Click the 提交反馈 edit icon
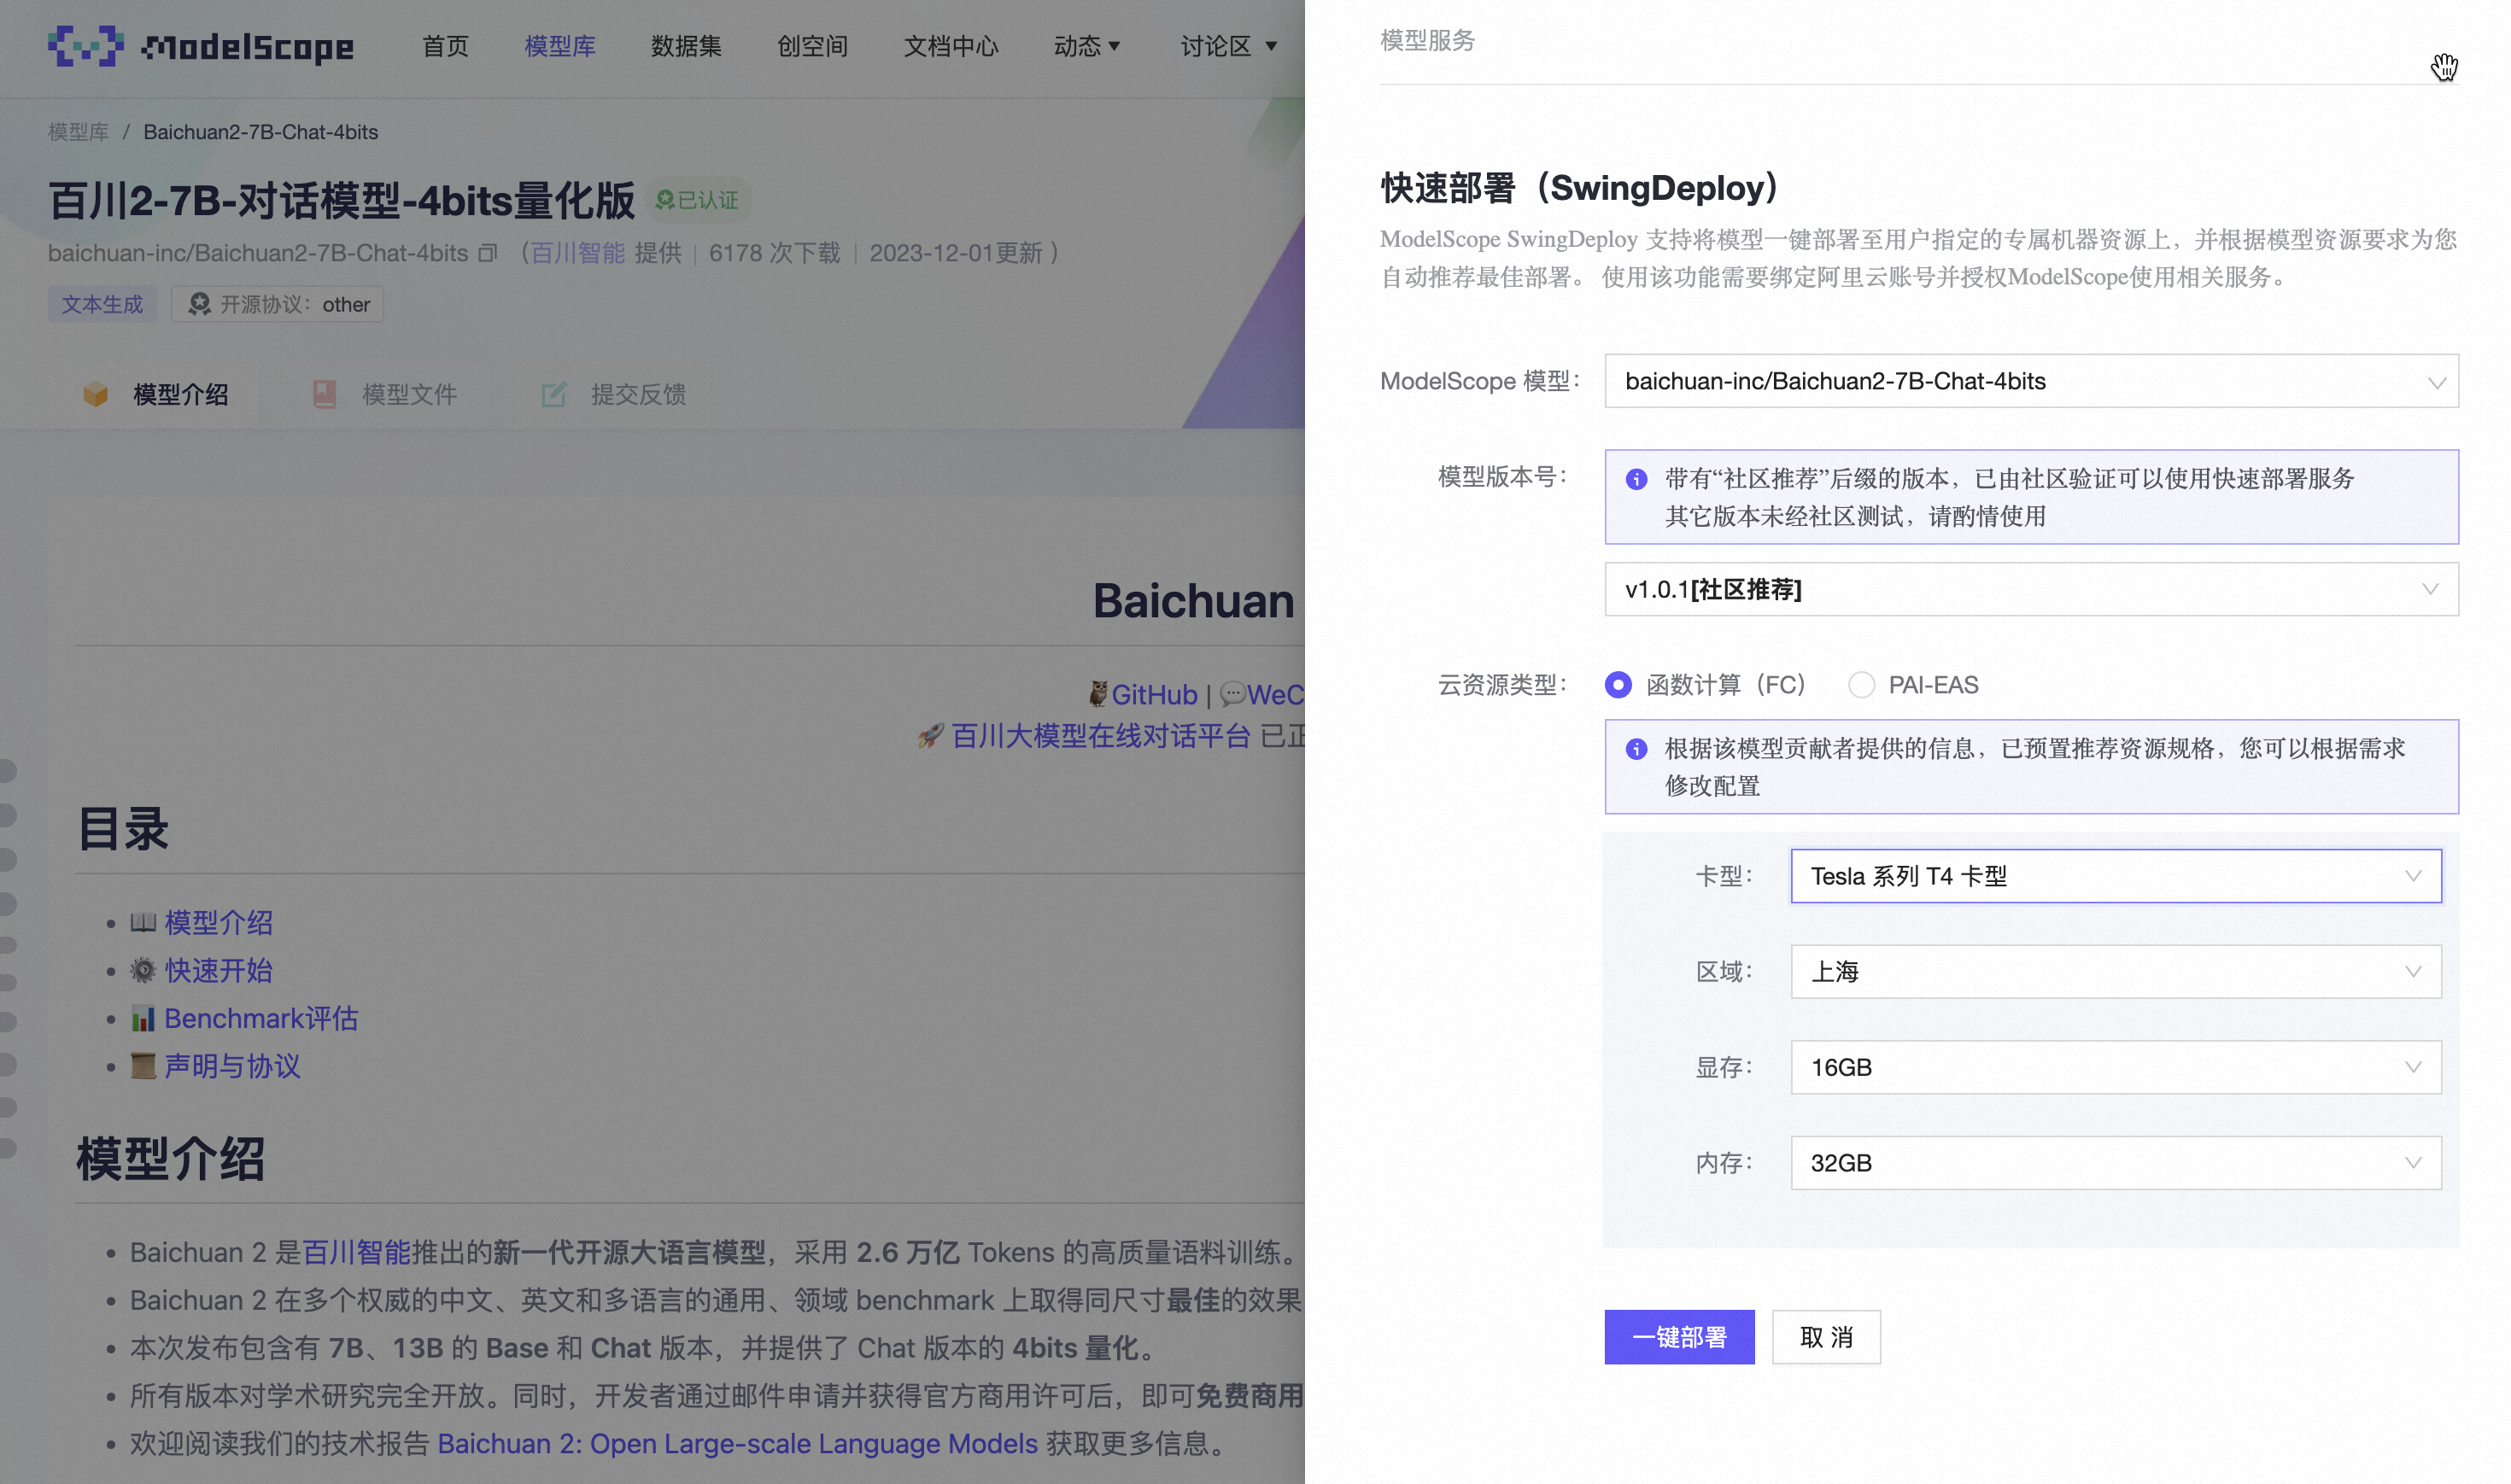Screen dimensions: 2511x1484 pyautogui.click(x=553, y=394)
